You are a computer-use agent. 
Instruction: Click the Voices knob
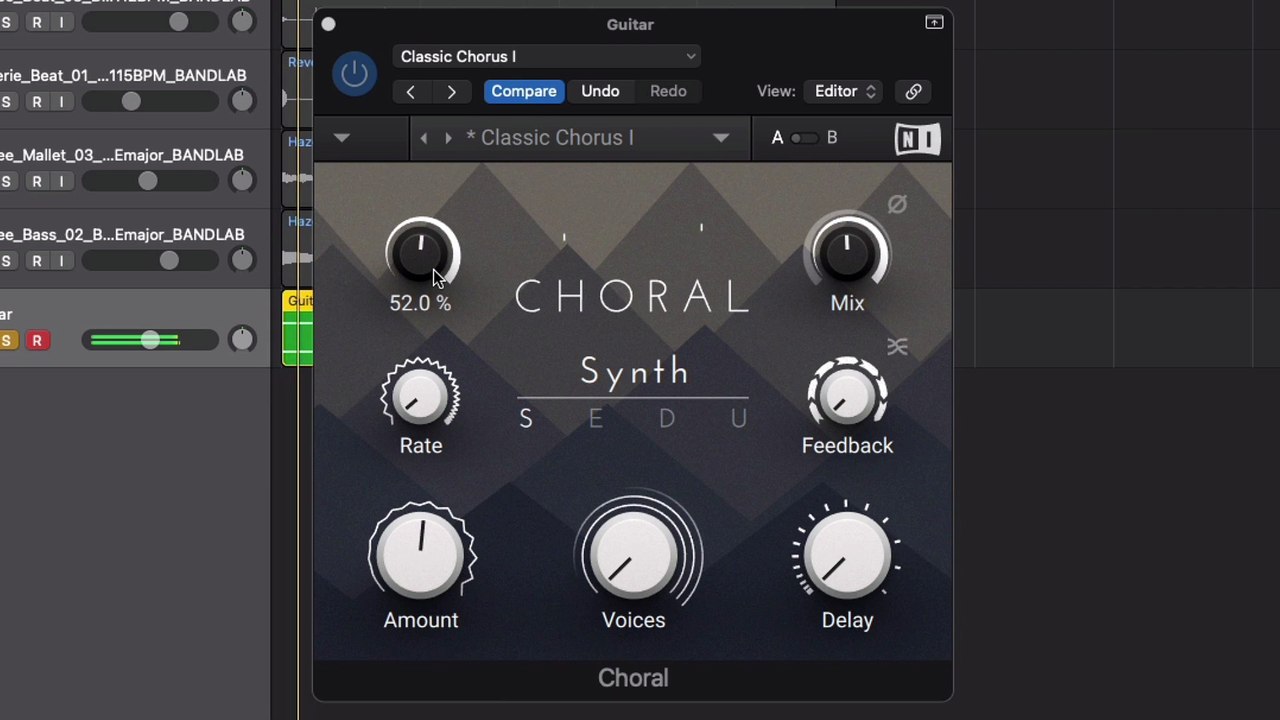click(x=634, y=554)
